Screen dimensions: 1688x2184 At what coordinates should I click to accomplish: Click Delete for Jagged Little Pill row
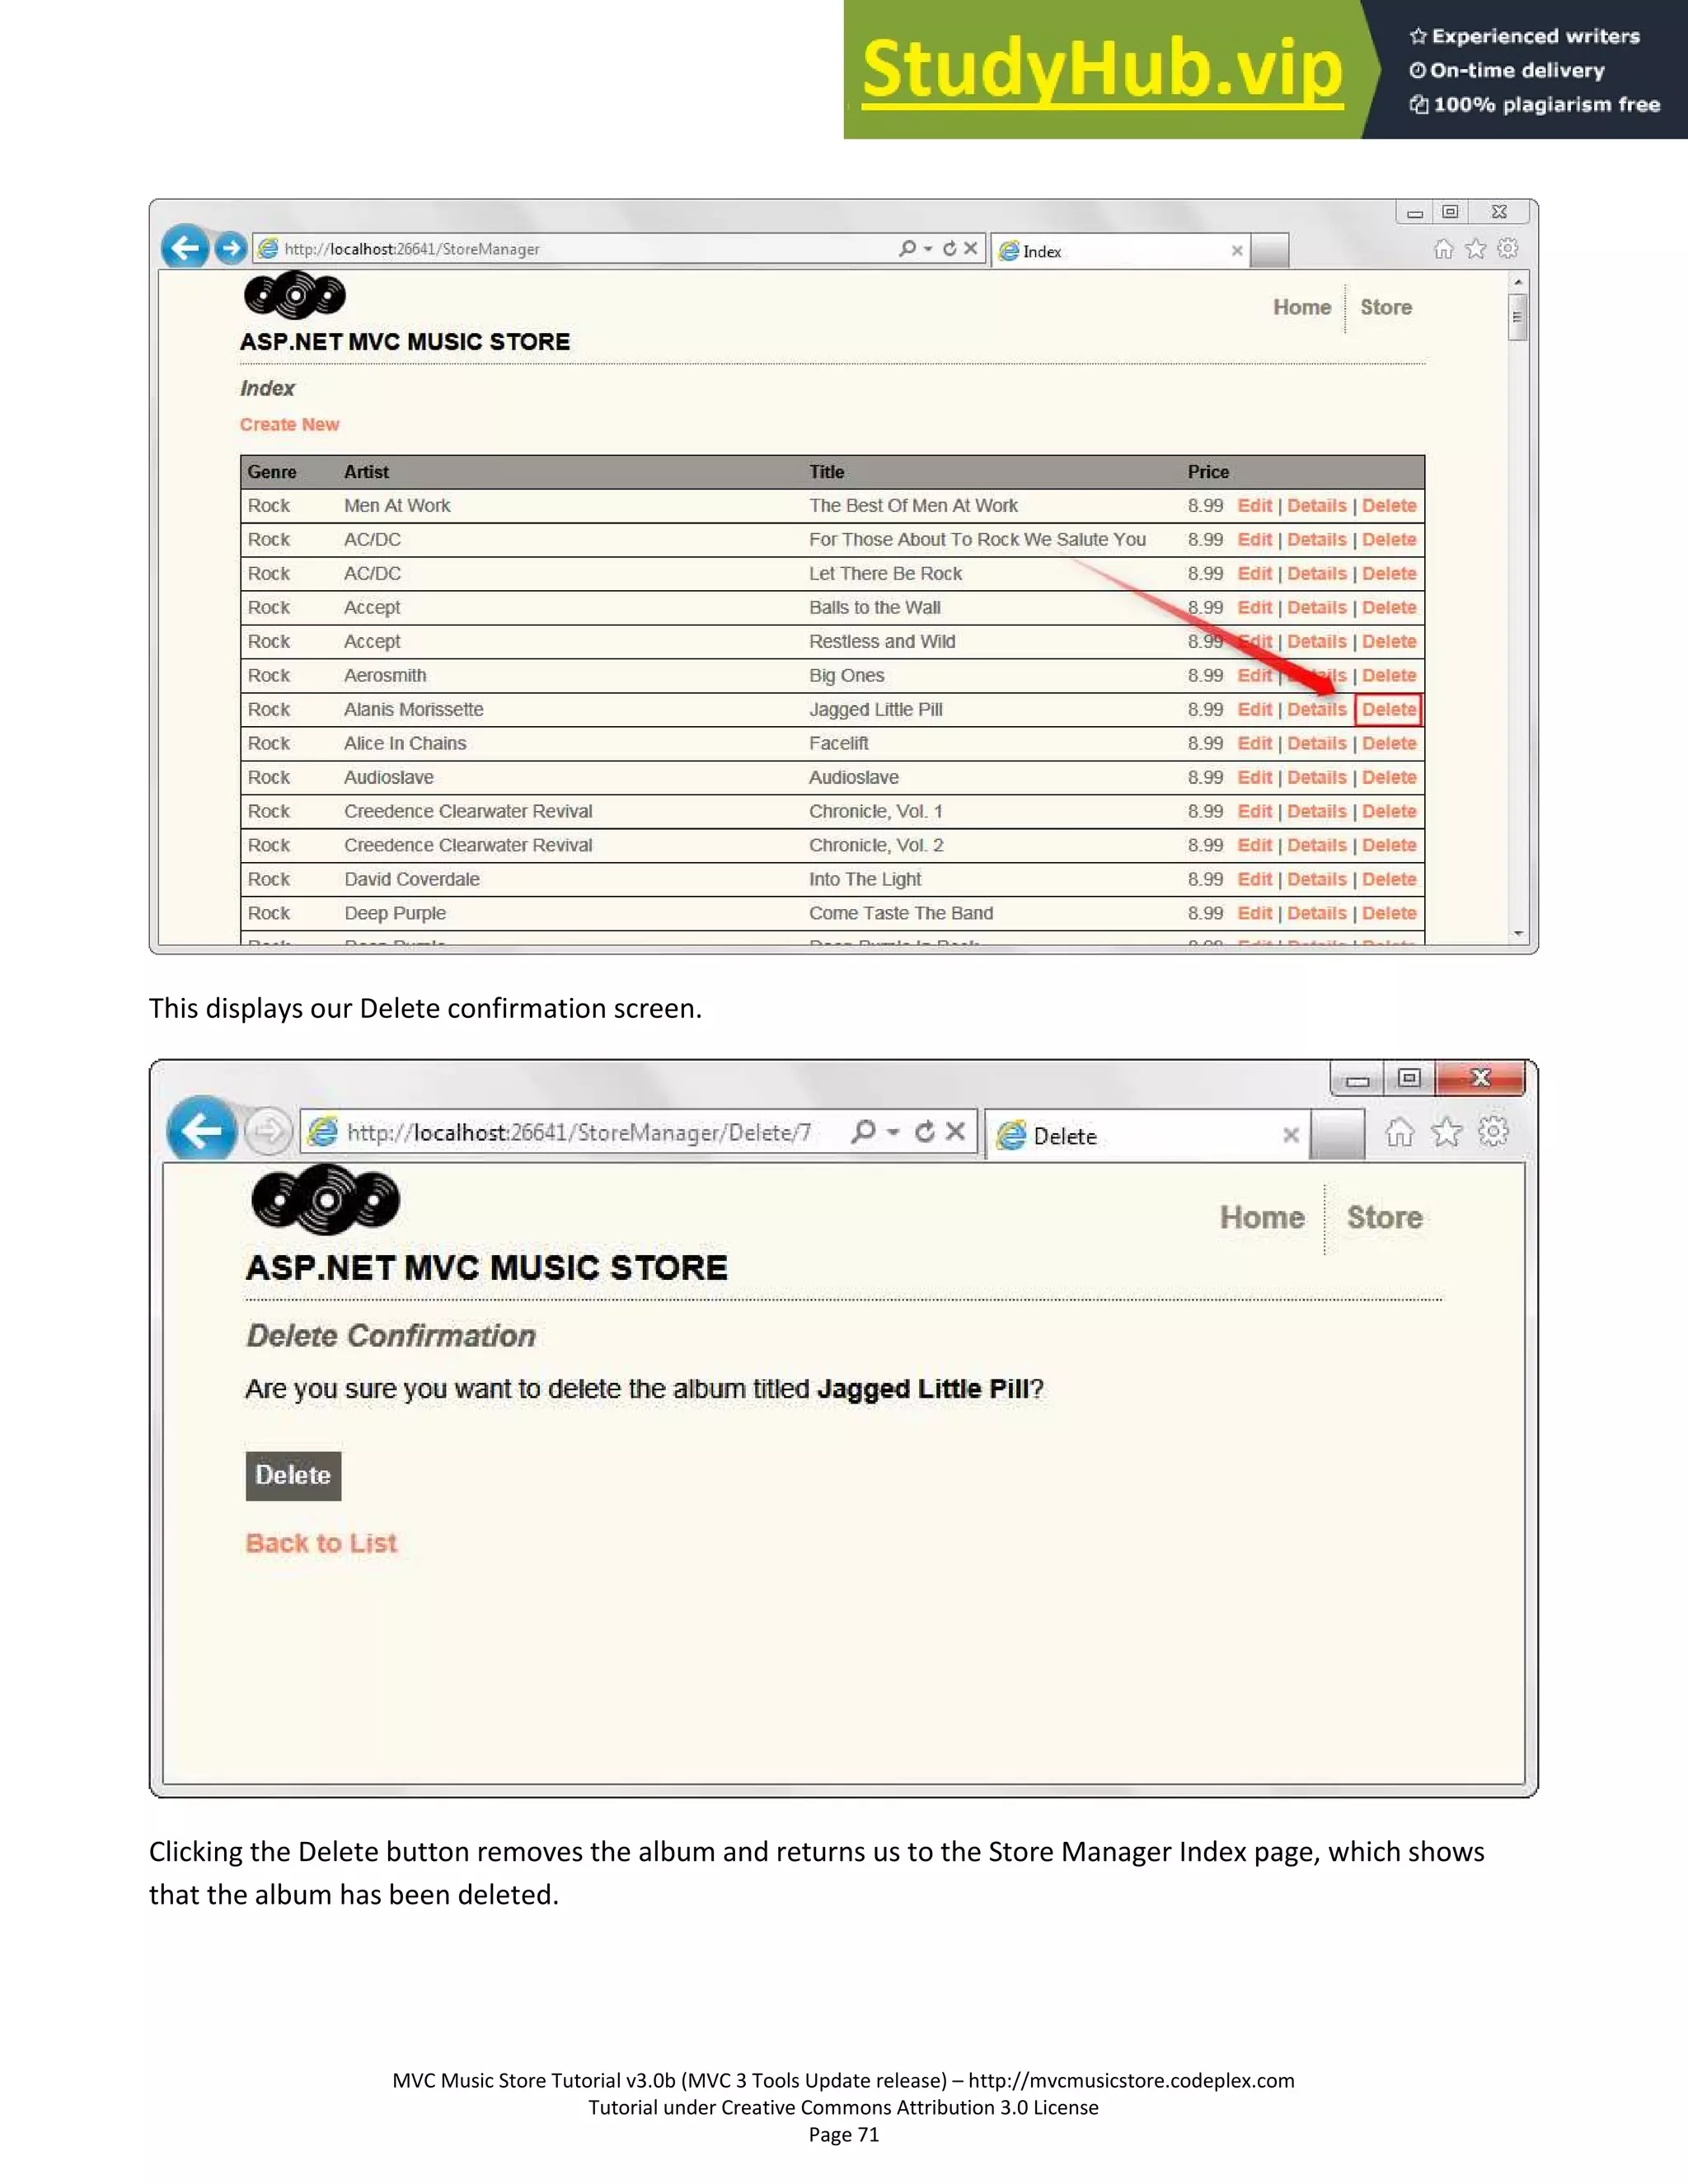point(1389,709)
